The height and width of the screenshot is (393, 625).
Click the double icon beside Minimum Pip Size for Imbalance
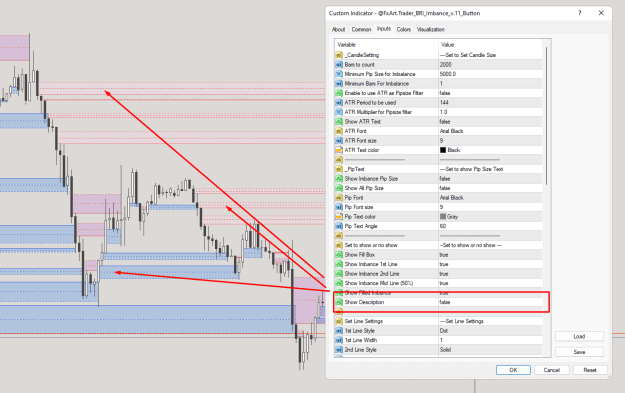coord(339,74)
